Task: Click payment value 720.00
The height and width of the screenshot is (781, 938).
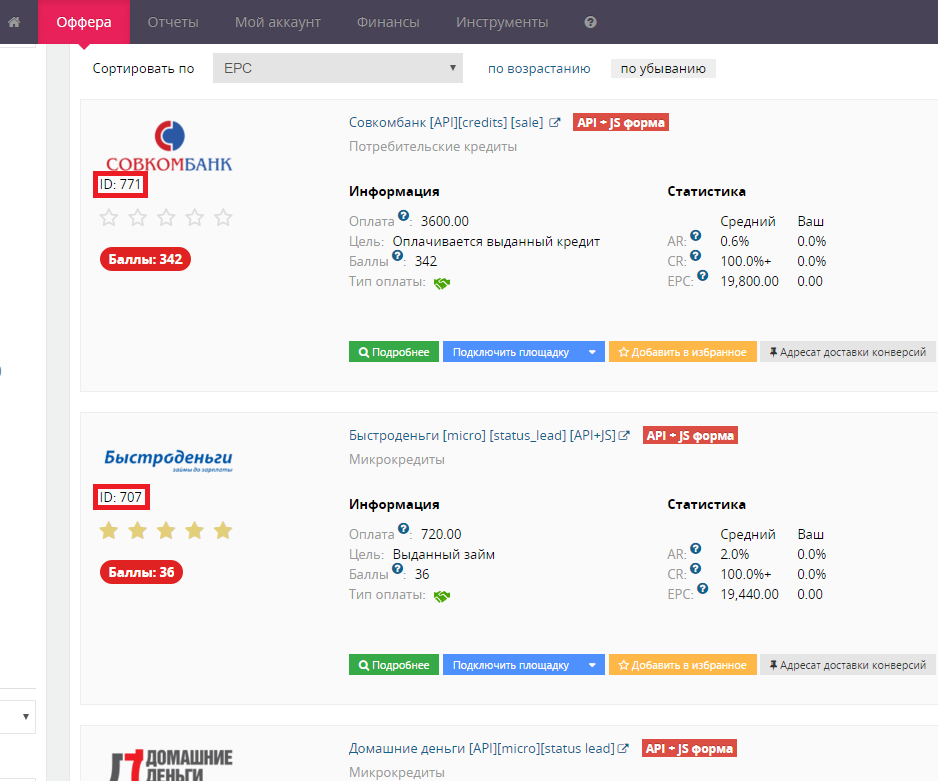Action: click(x=441, y=535)
